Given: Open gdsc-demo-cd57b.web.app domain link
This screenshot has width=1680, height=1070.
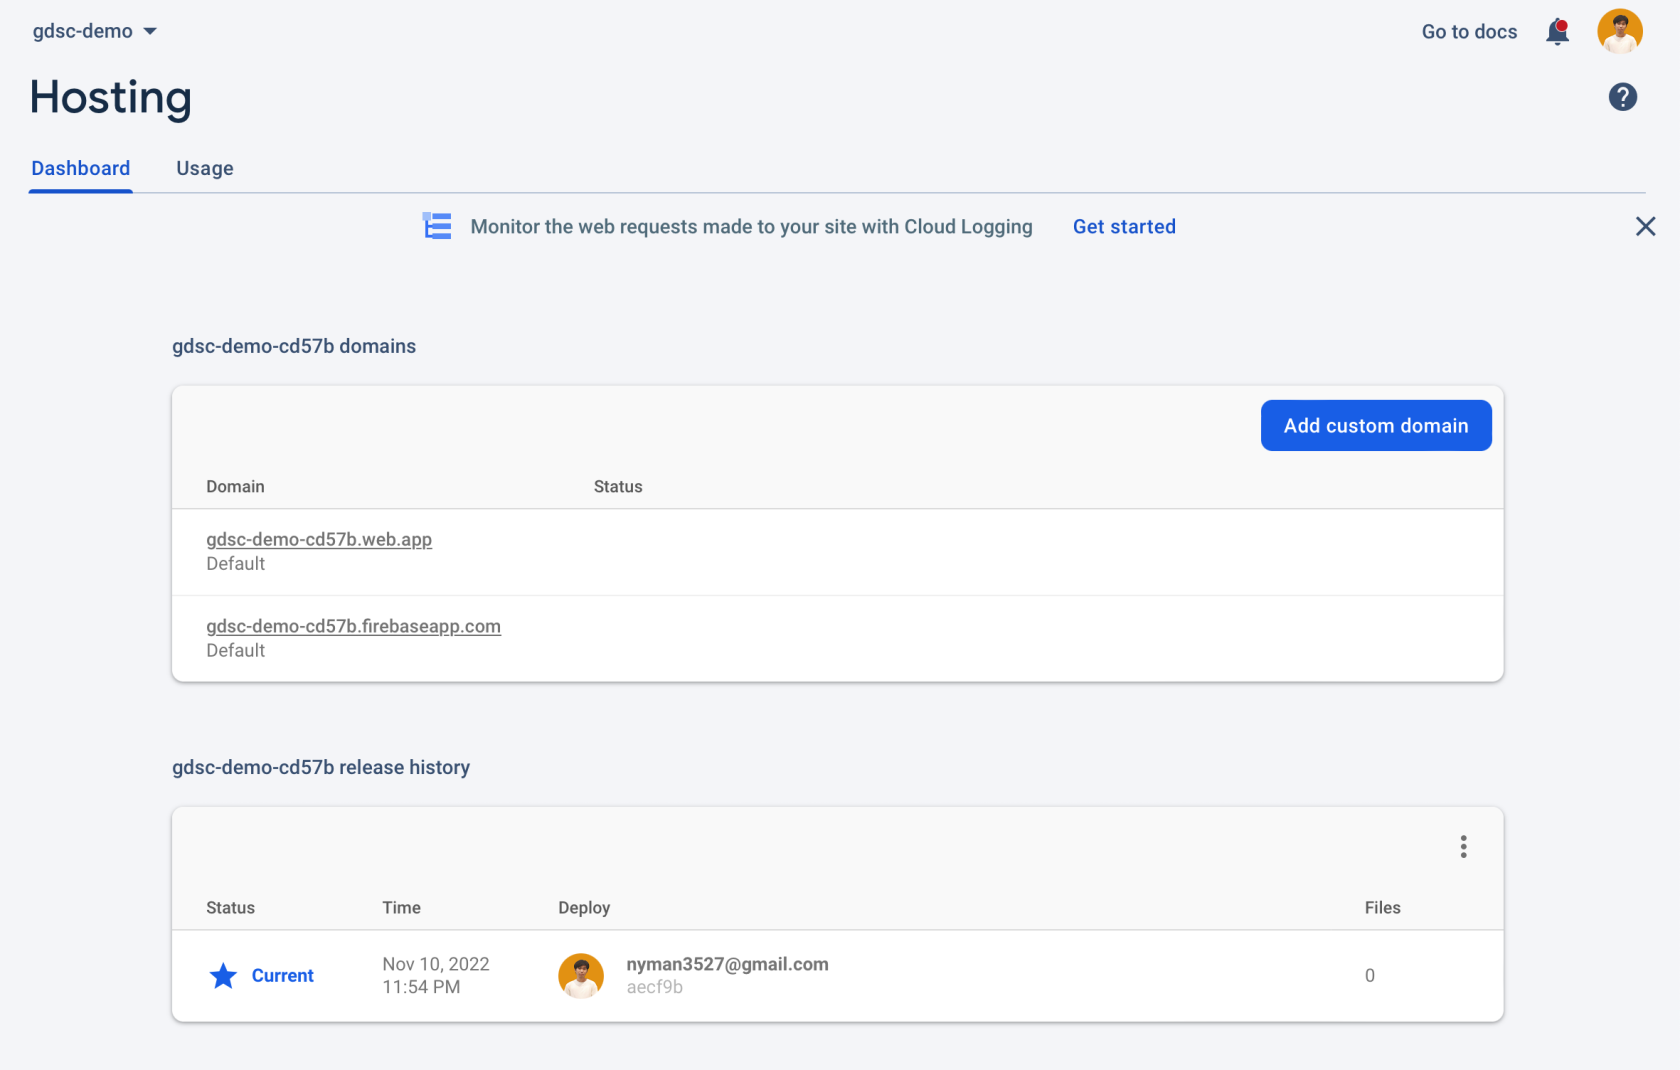Looking at the screenshot, I should pyautogui.click(x=319, y=539).
